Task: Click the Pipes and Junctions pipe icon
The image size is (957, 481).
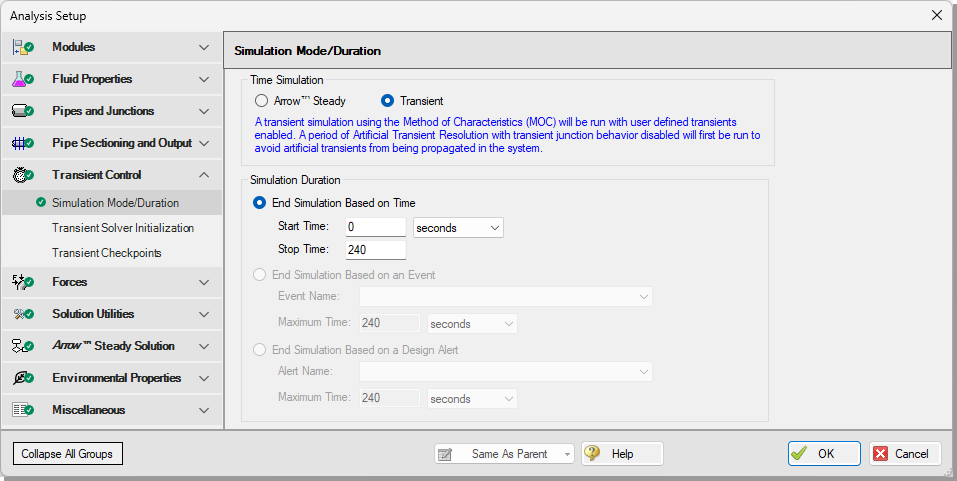Action: (23, 111)
